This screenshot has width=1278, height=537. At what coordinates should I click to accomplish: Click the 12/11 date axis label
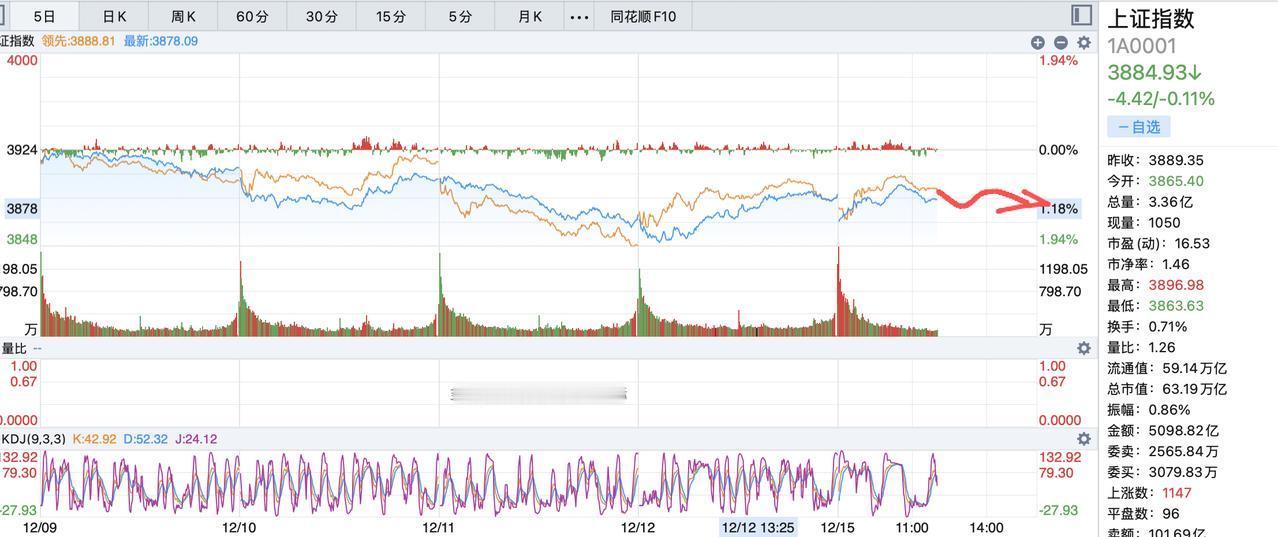click(x=439, y=527)
